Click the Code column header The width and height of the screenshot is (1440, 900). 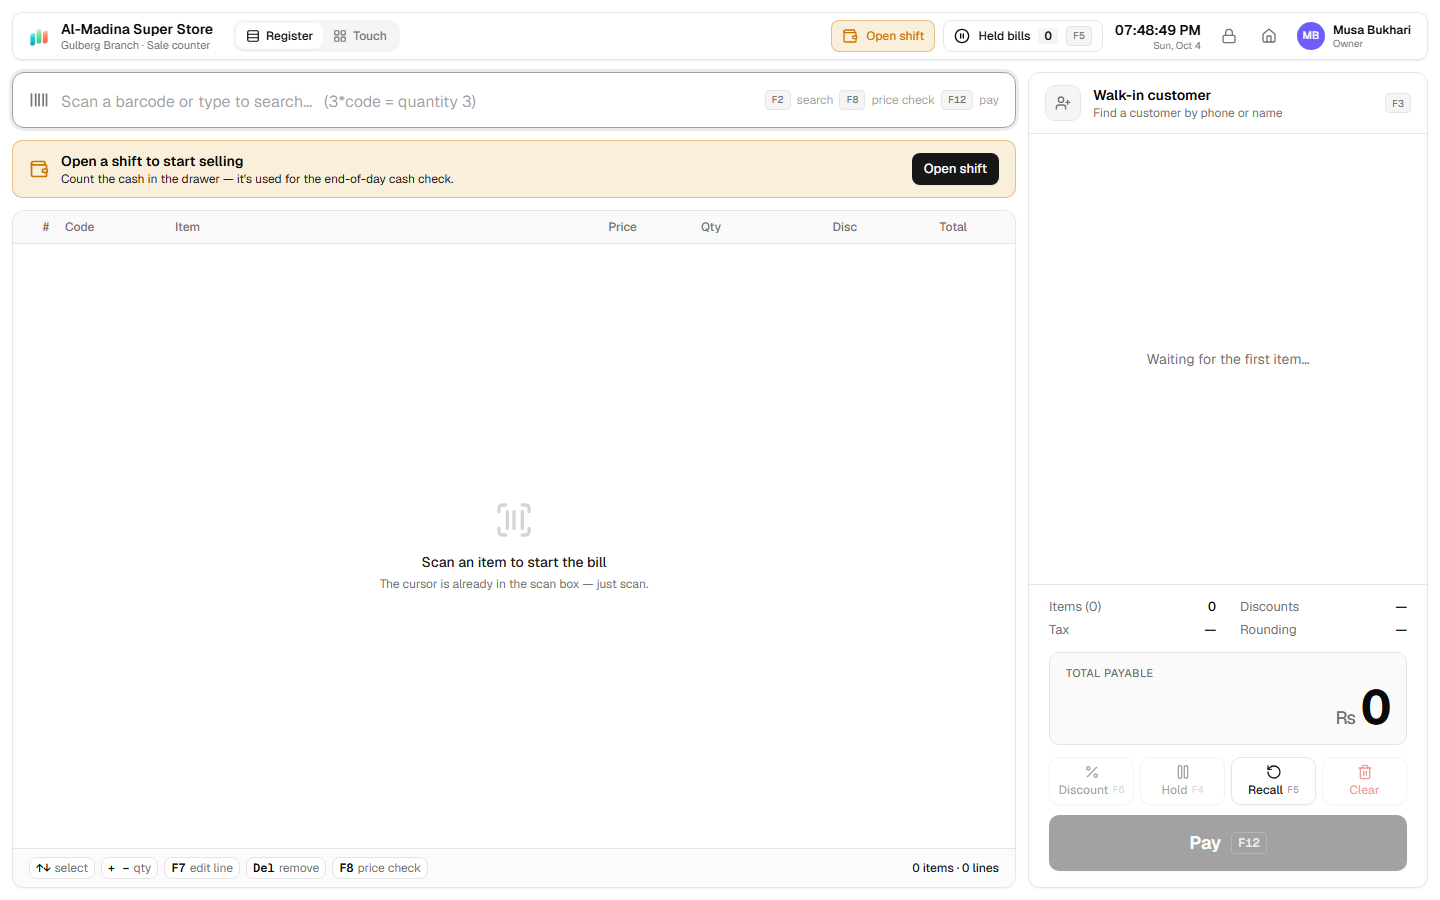click(x=80, y=227)
